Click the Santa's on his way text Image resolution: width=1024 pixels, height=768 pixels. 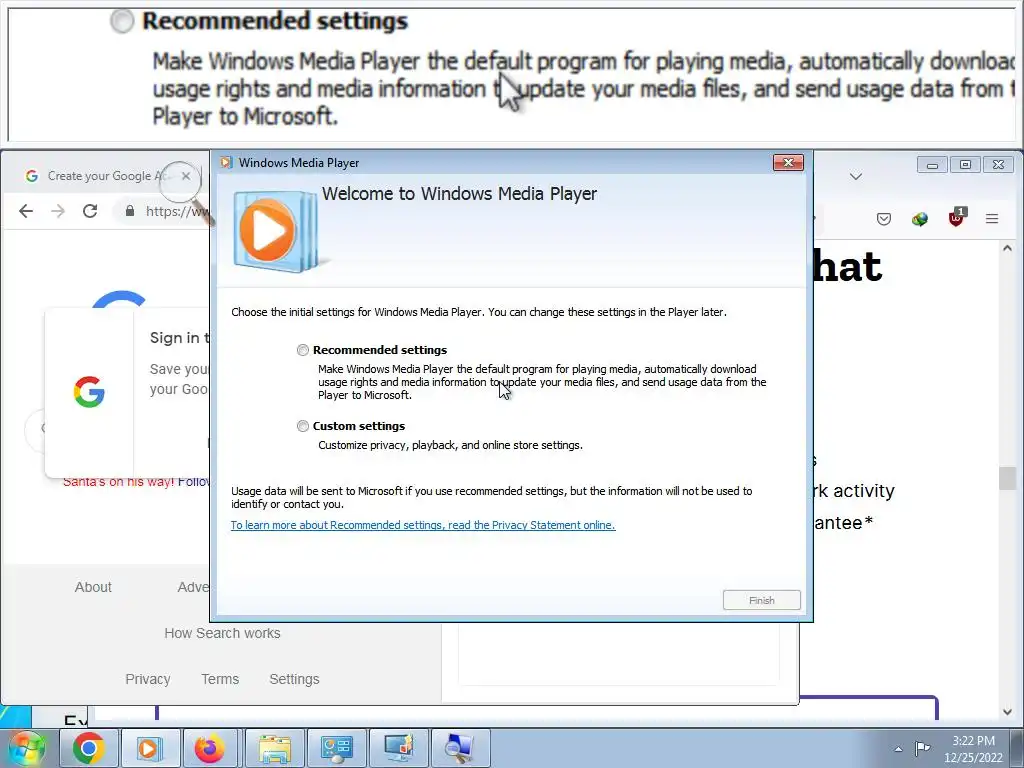point(119,482)
